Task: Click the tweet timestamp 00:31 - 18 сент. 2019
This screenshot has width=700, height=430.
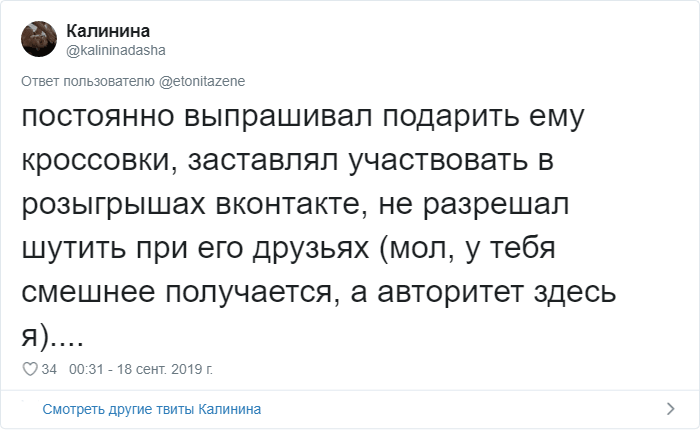Action: point(141,370)
